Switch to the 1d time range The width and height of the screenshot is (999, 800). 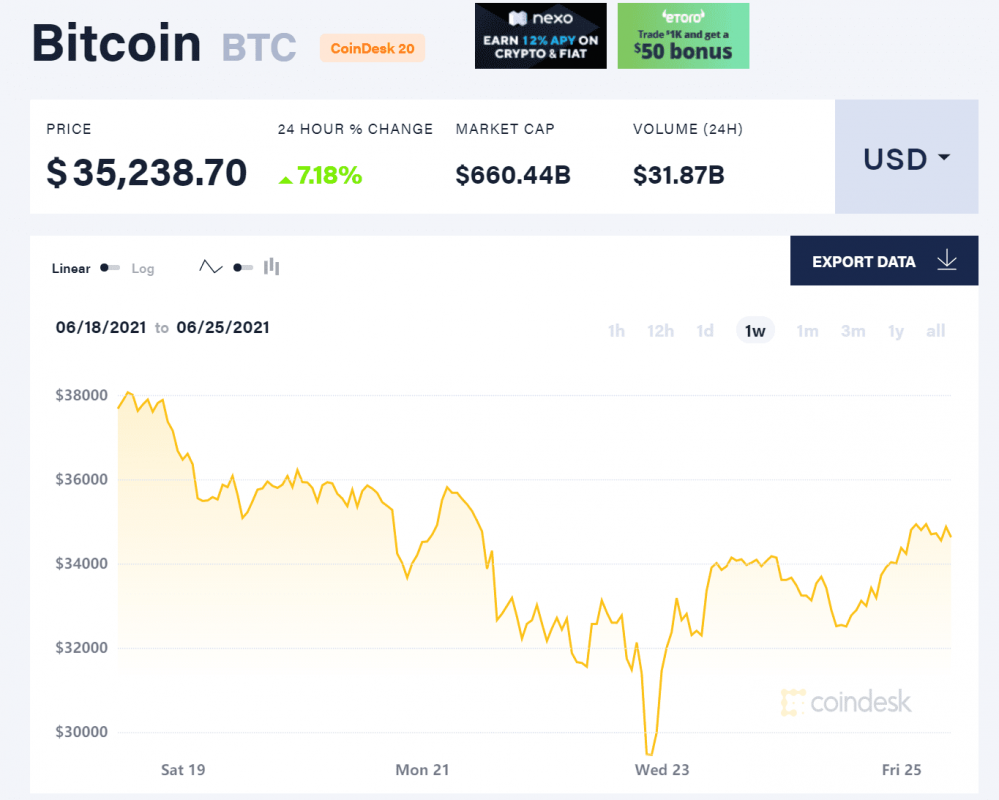click(705, 330)
